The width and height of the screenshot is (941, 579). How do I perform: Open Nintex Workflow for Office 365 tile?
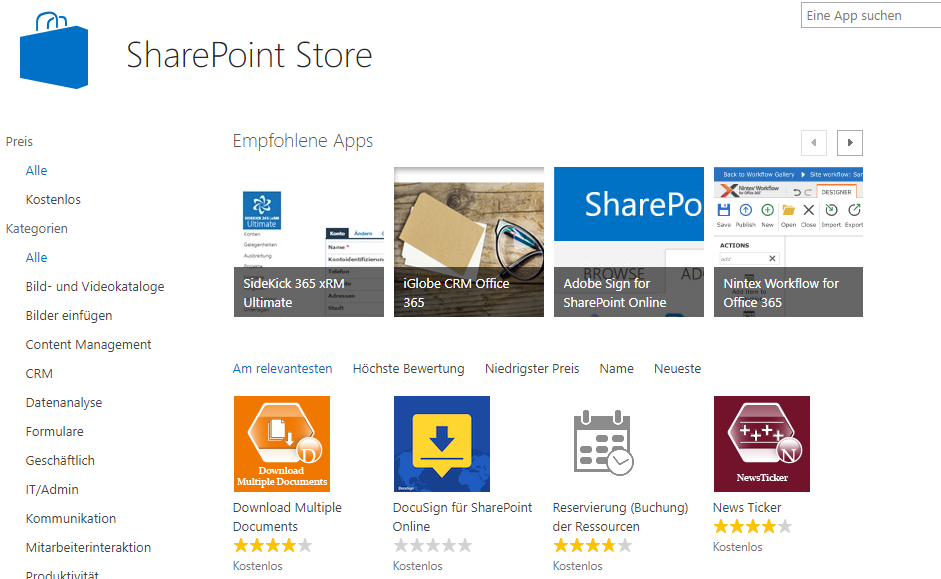coord(788,242)
